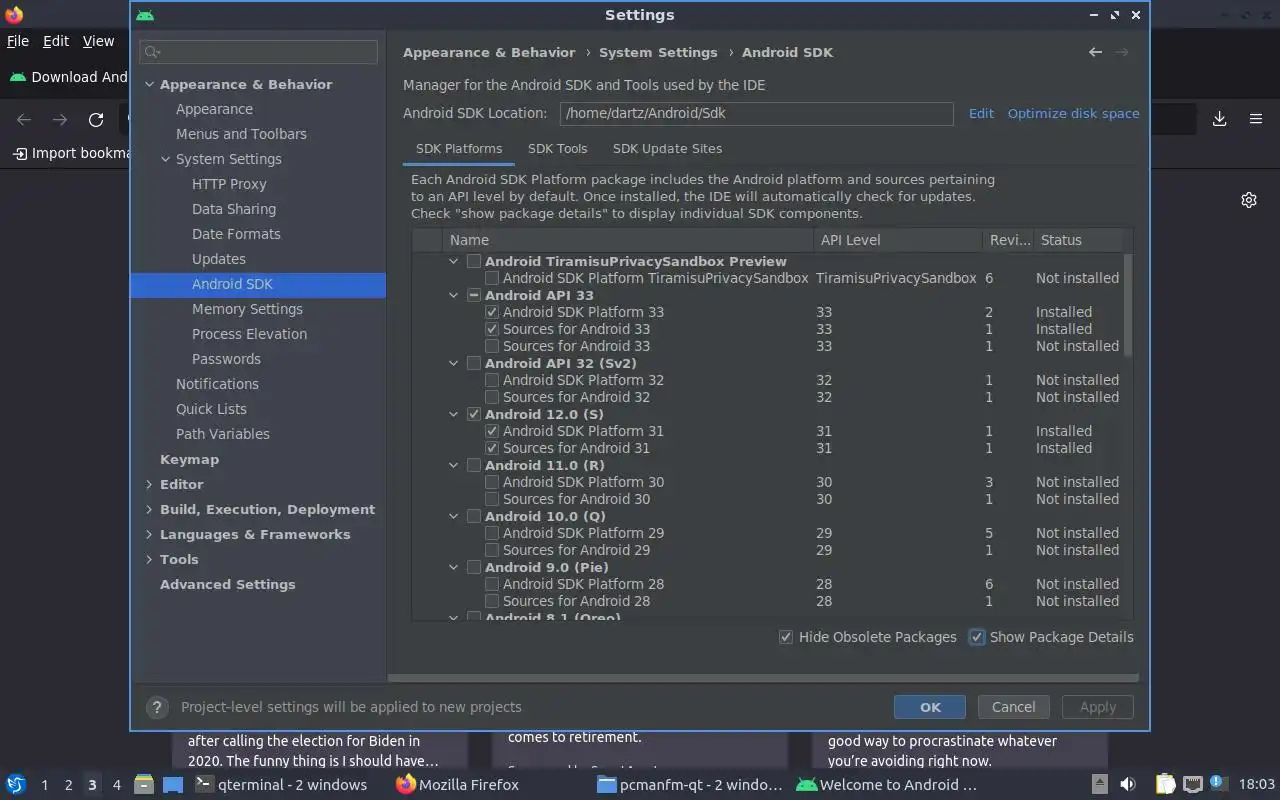Expand Languages & Frameworks node
Screen dimensions: 1280x800
[149, 534]
